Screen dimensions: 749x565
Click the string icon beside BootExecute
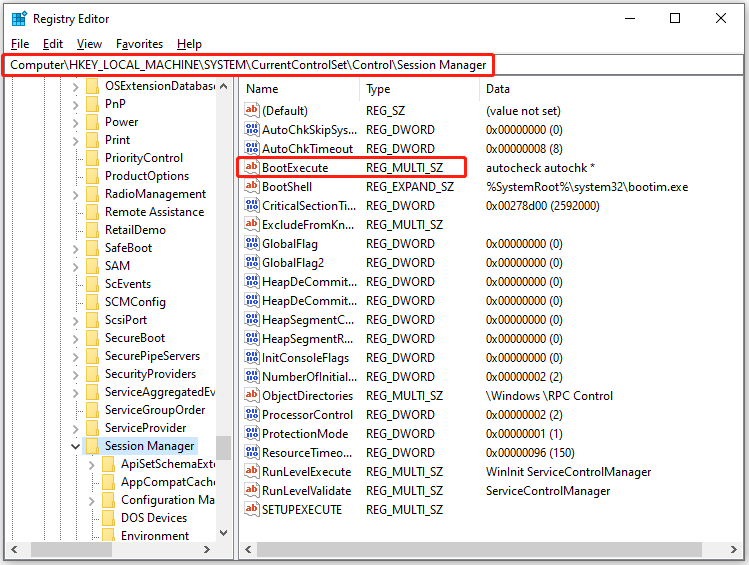[x=252, y=168]
